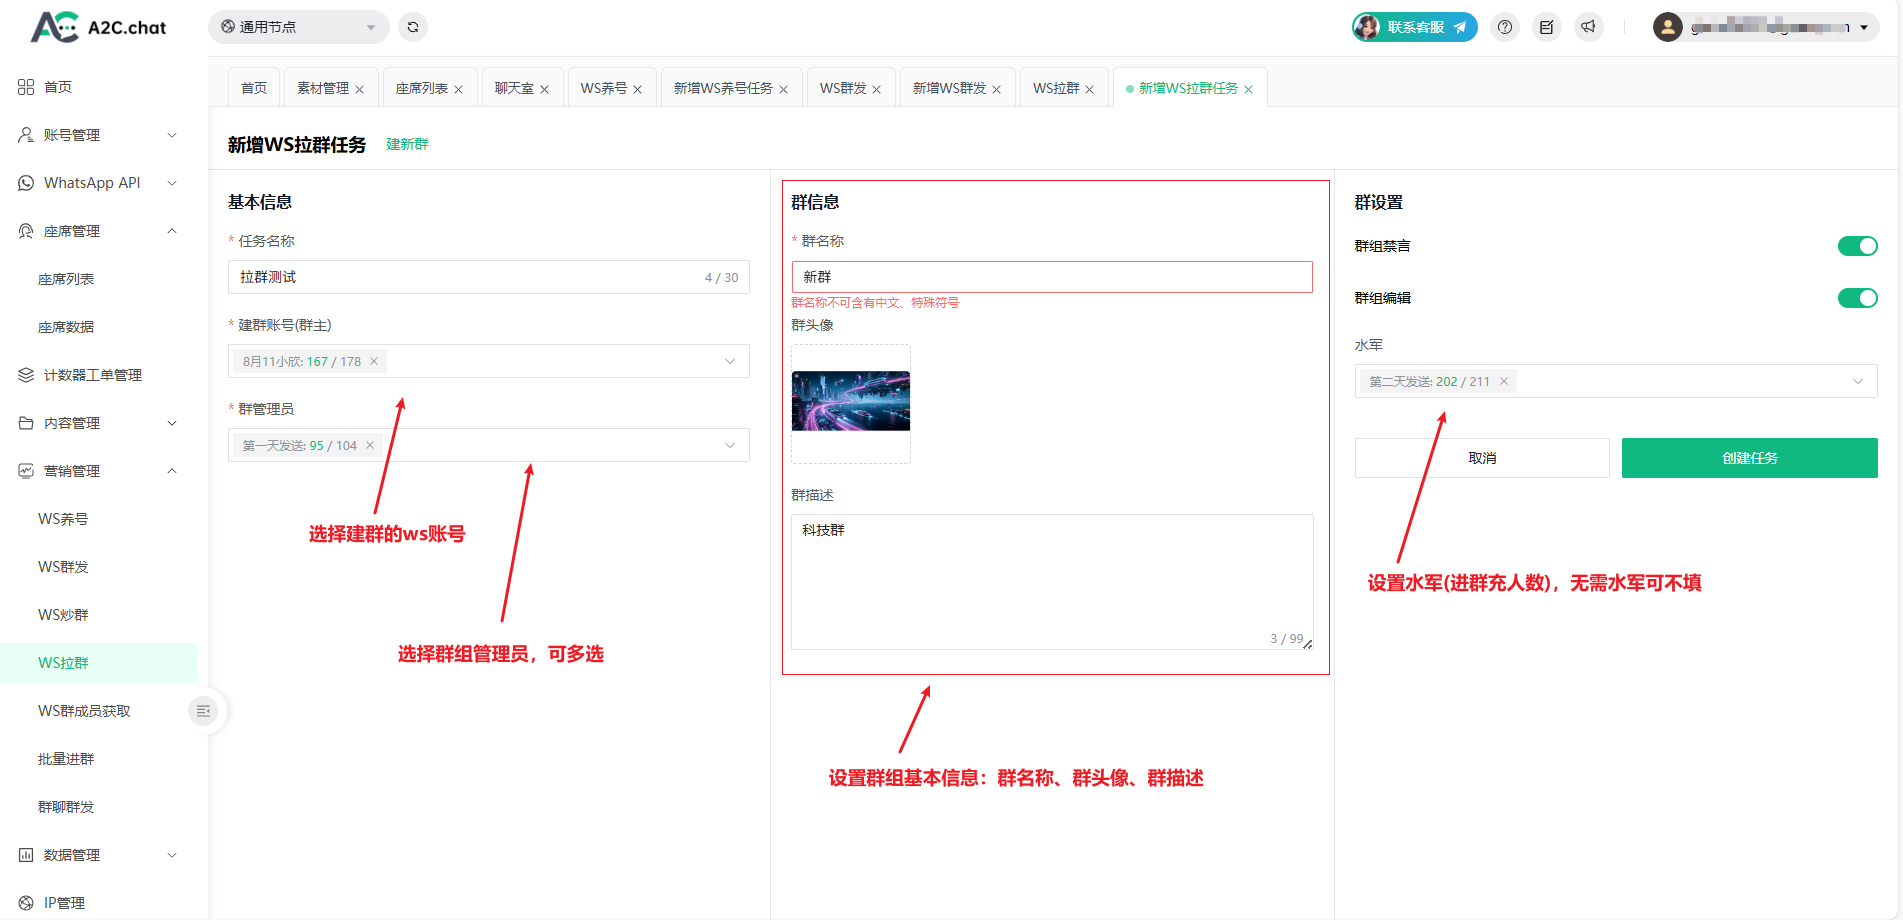This screenshot has height=920, width=1903.
Task: Expand the 账号管理 sidebar menu
Action: 98,135
